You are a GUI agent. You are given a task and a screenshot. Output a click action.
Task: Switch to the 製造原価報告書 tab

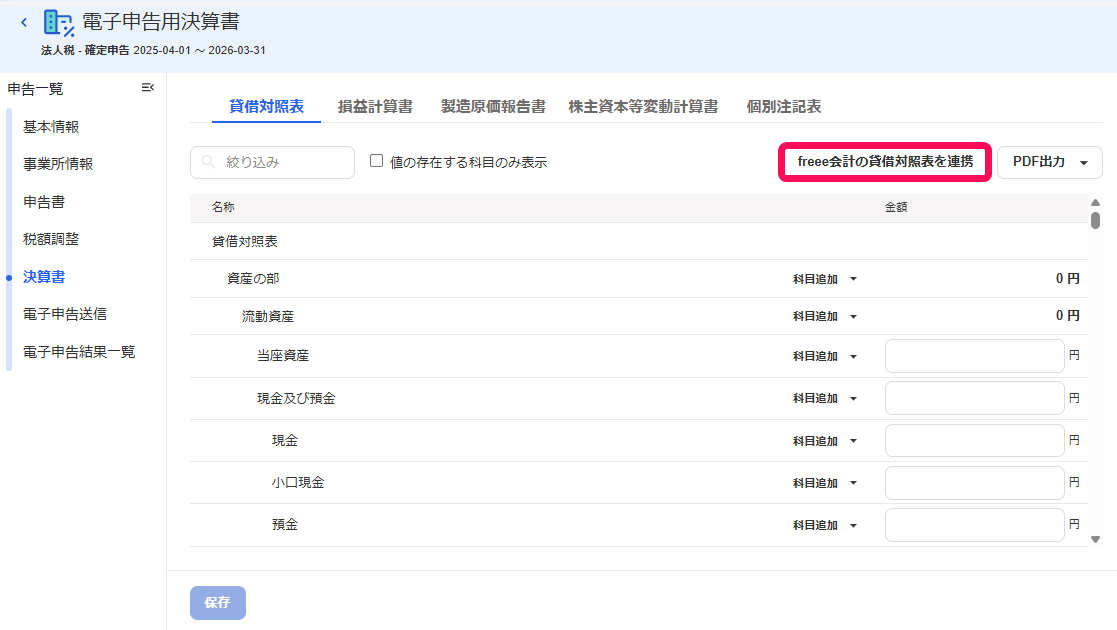click(x=493, y=107)
